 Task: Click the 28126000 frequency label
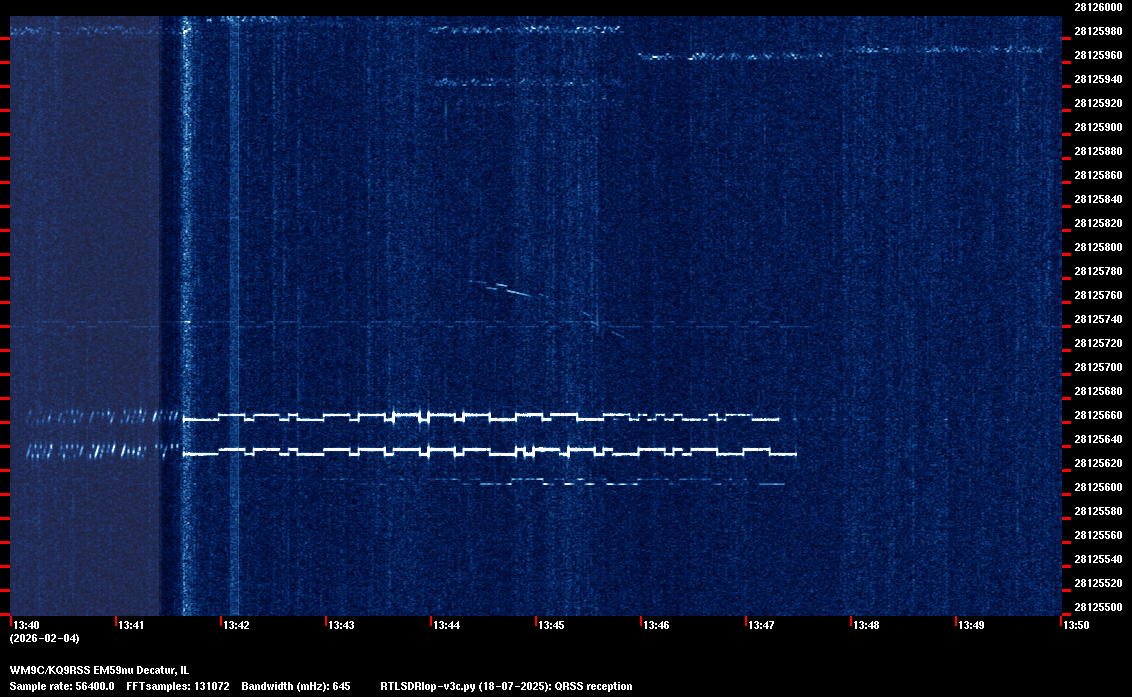tap(1097, 7)
